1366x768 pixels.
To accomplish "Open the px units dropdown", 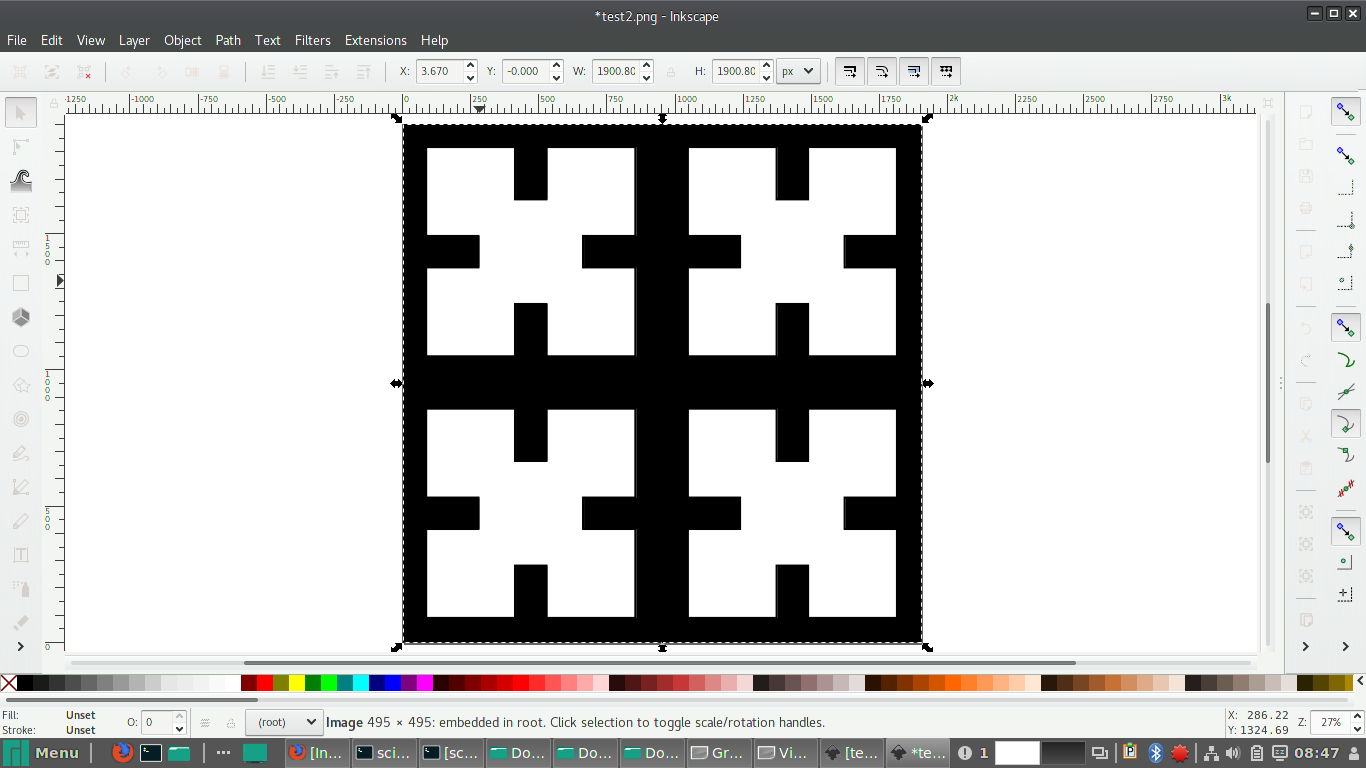I will click(798, 72).
